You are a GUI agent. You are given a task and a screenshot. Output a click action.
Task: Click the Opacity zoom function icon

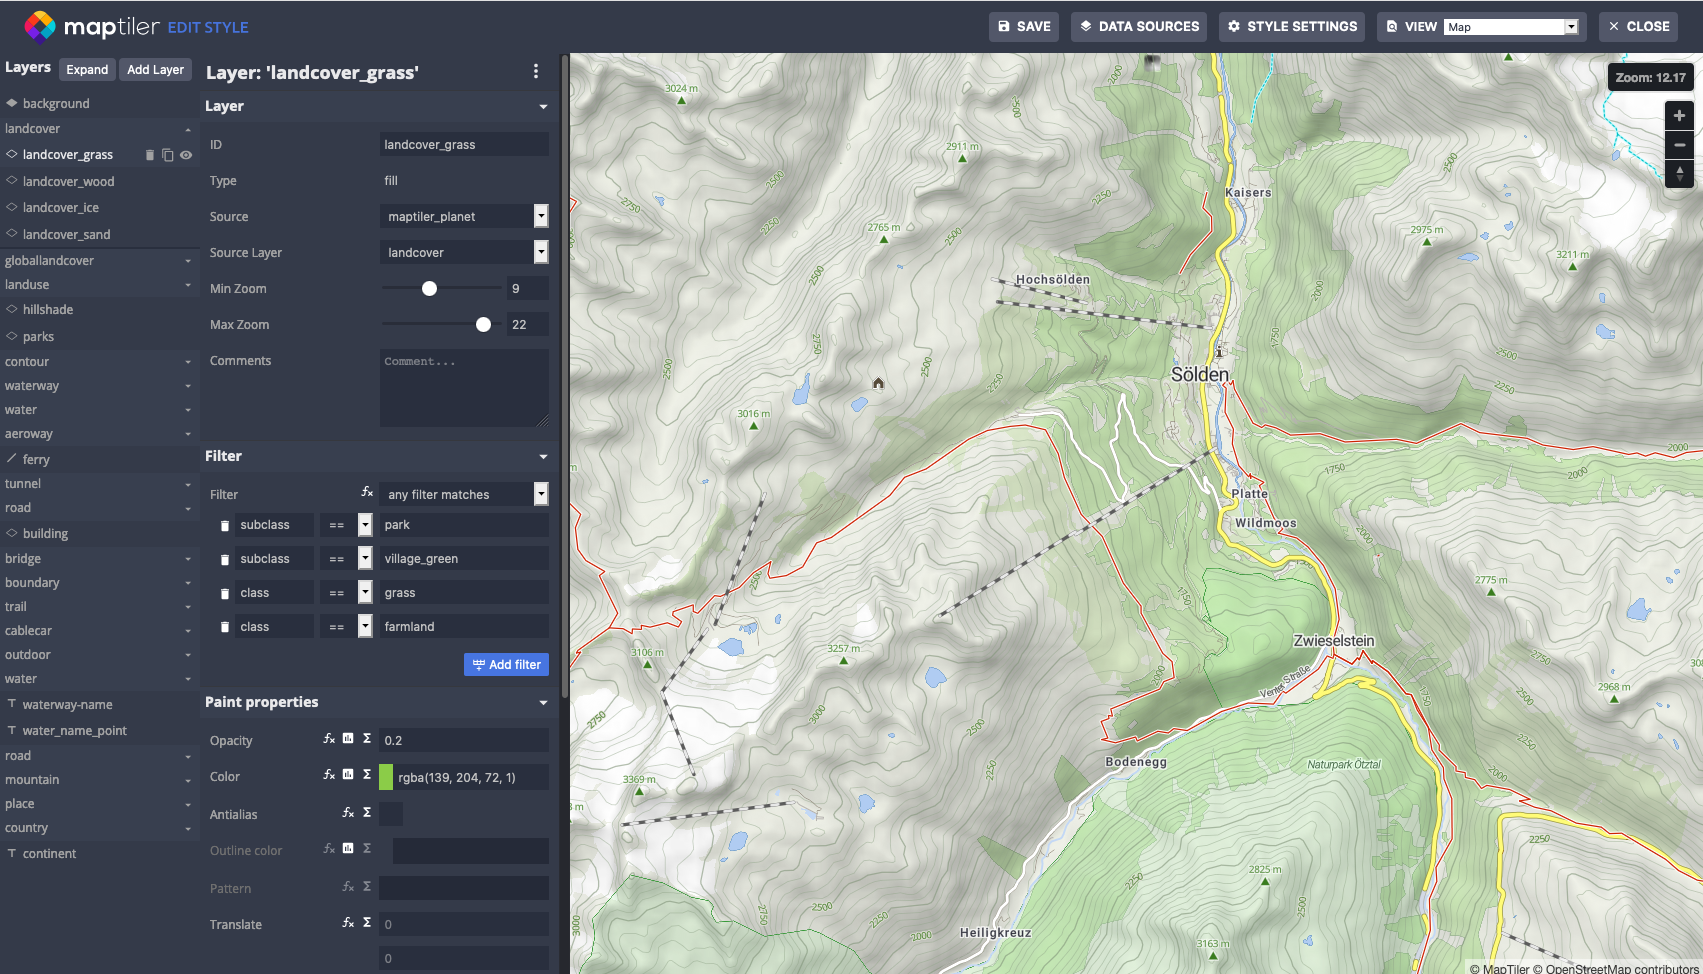329,739
